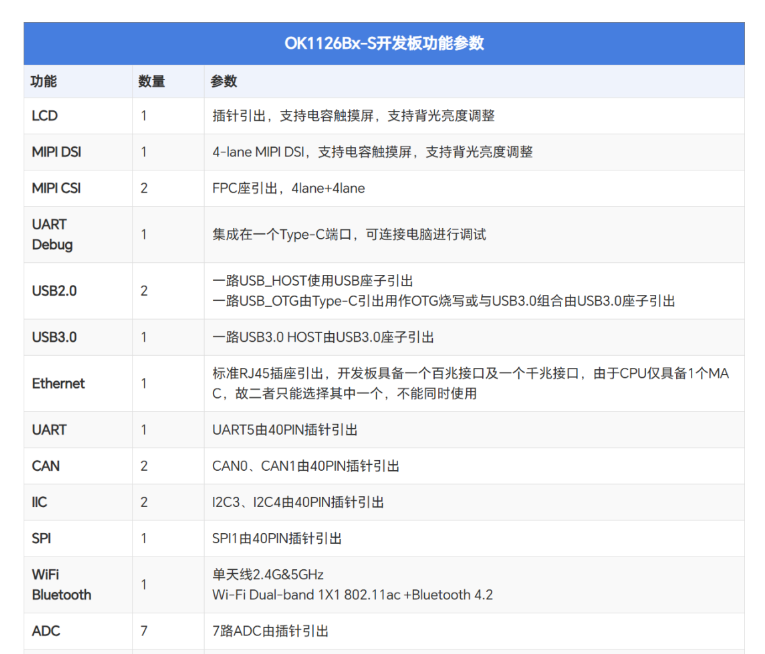Select the UART Debug row label
Viewport: 765px width, 654px height.
(52, 234)
